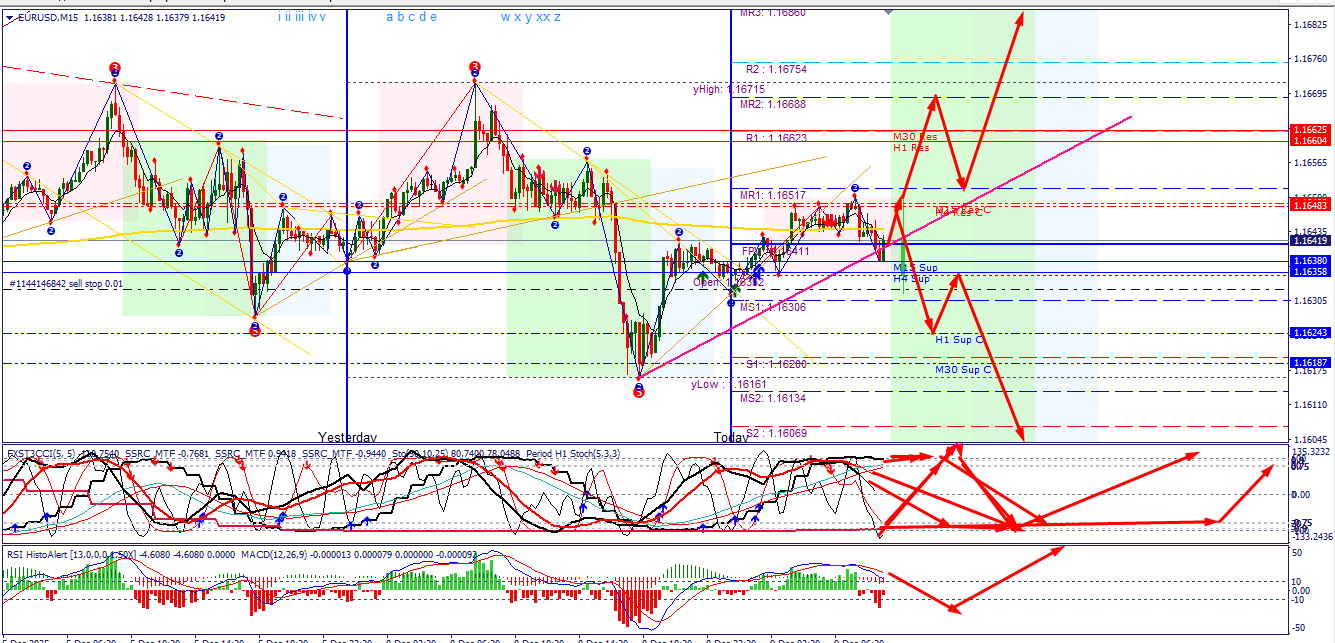
Task: Click the 1.16110 price axis value
Action: pos(1310,405)
